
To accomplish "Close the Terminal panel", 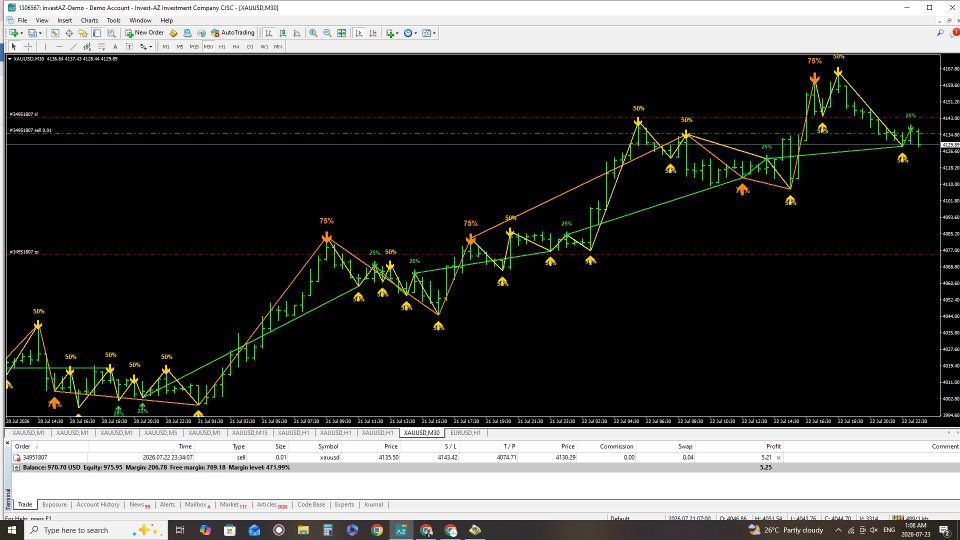I will click(x=7, y=442).
